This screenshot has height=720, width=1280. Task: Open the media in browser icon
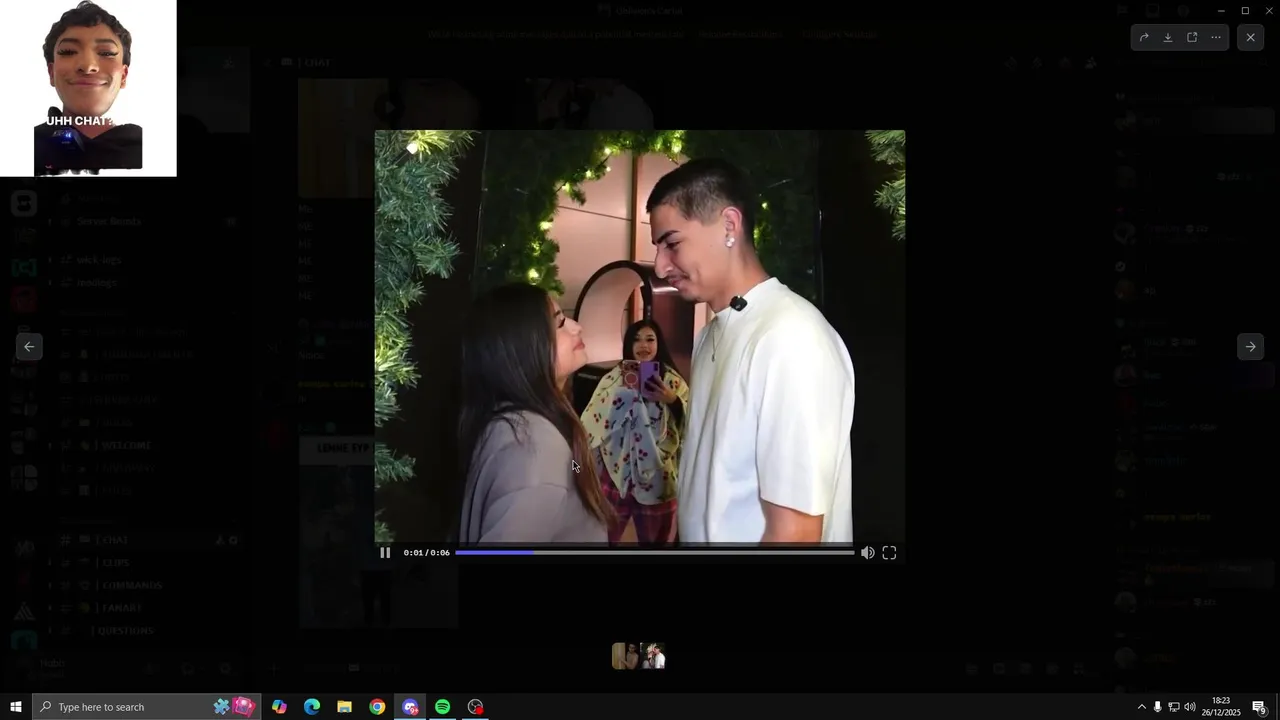pos(1192,37)
